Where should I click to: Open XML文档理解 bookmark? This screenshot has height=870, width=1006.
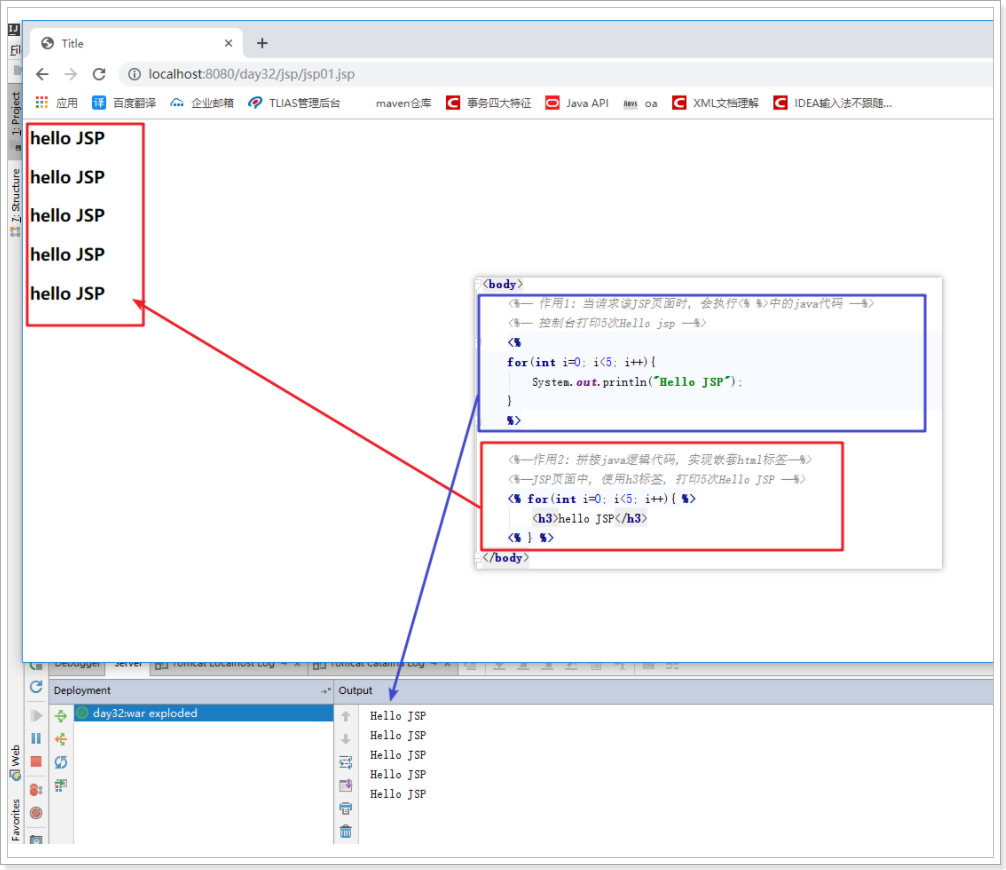tap(715, 103)
